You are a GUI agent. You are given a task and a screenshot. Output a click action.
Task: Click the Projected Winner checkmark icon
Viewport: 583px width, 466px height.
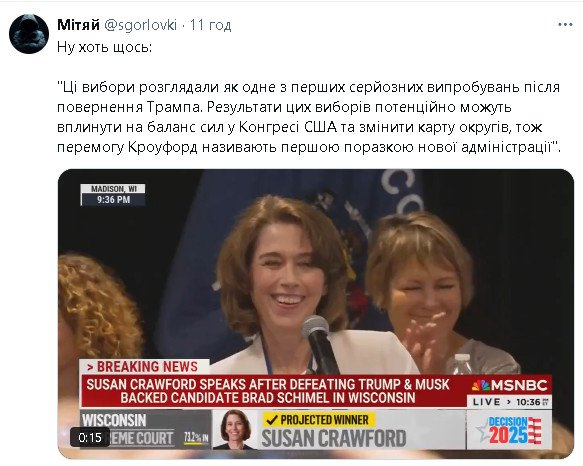click(272, 420)
